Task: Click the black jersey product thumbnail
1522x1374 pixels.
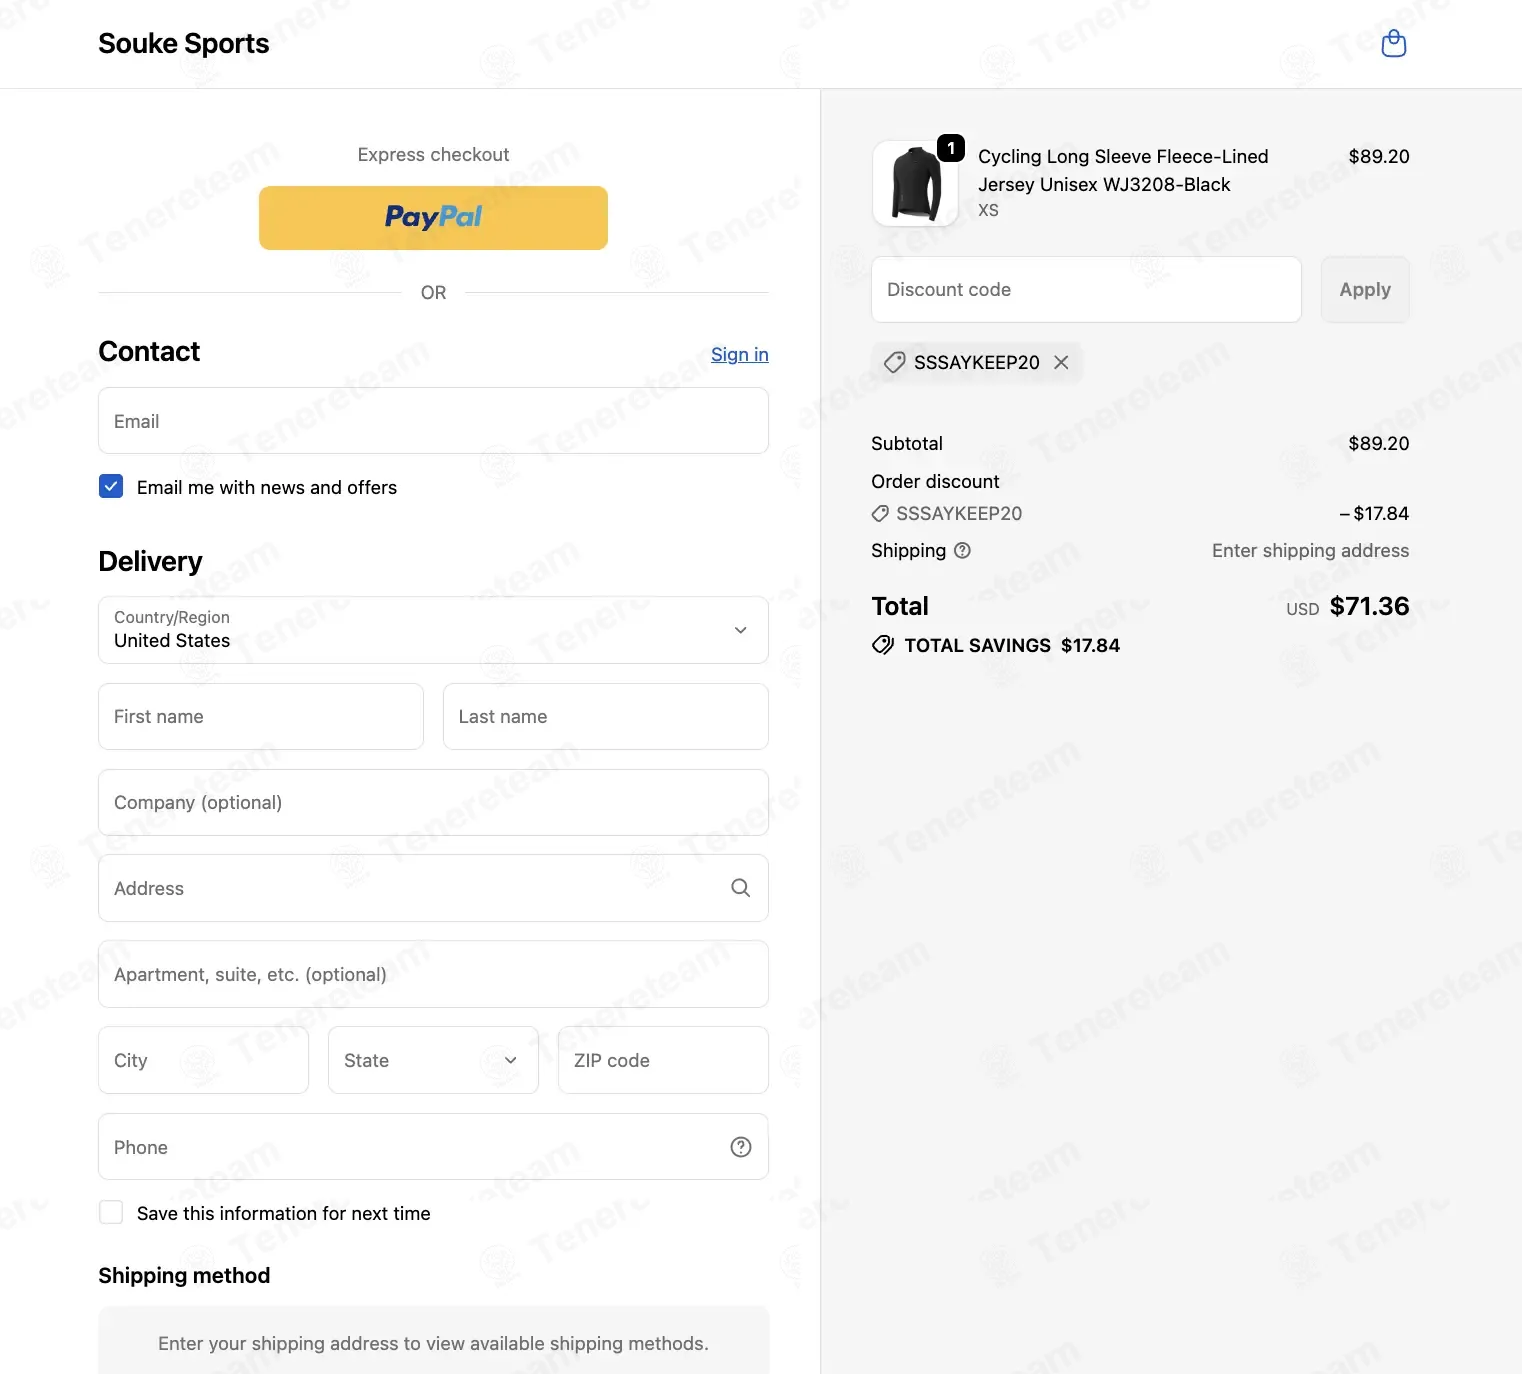Action: coord(916,183)
